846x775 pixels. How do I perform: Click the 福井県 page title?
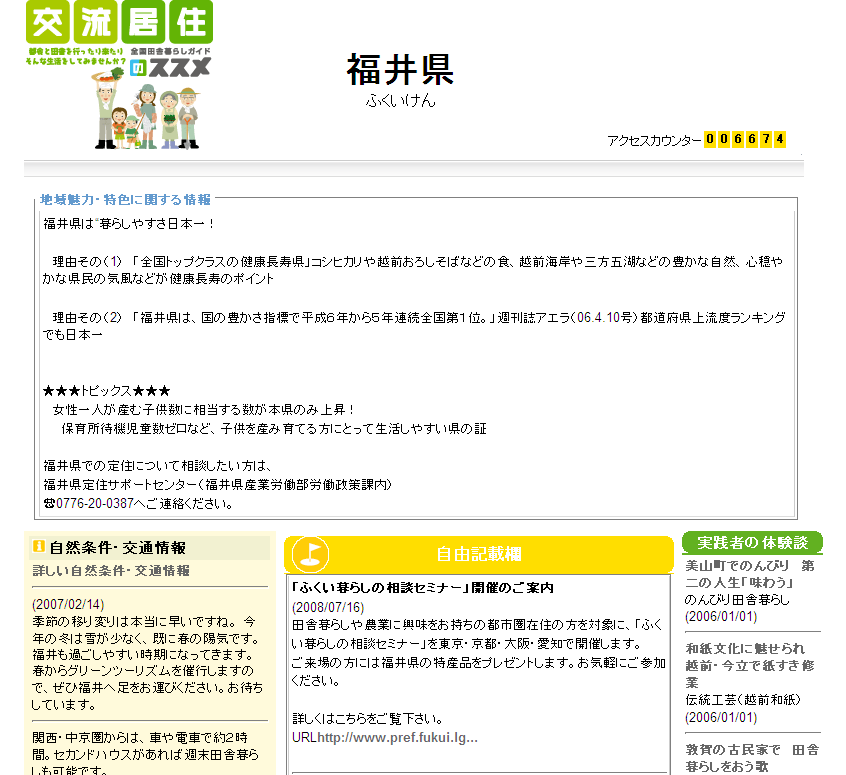[400, 70]
